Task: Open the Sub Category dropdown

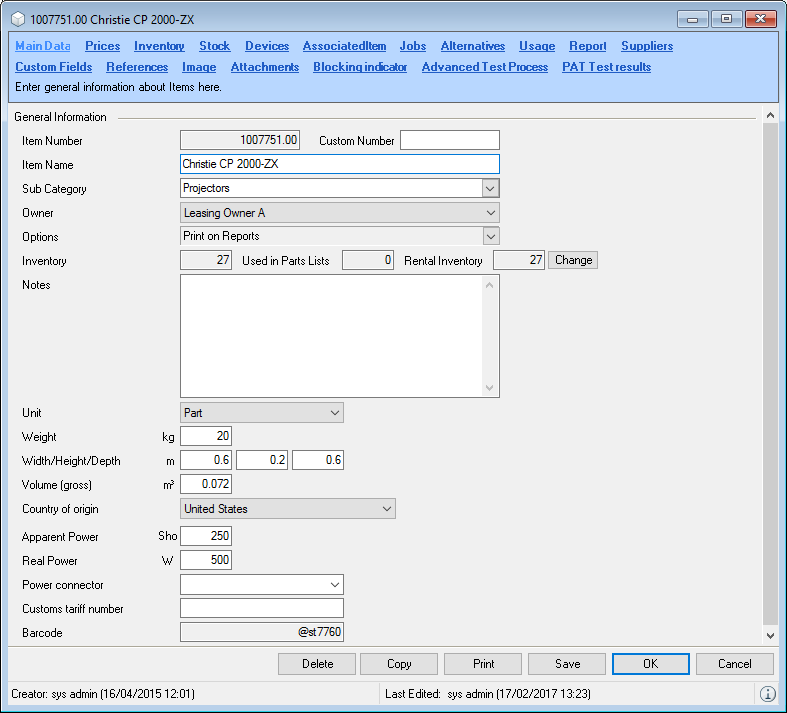Action: pyautogui.click(x=490, y=188)
